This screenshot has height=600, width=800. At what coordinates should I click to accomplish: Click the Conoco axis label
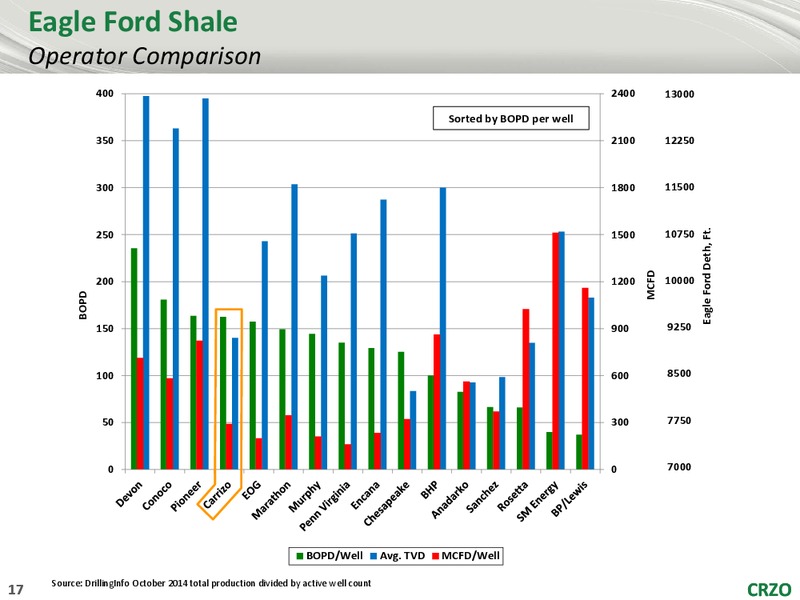point(157,495)
